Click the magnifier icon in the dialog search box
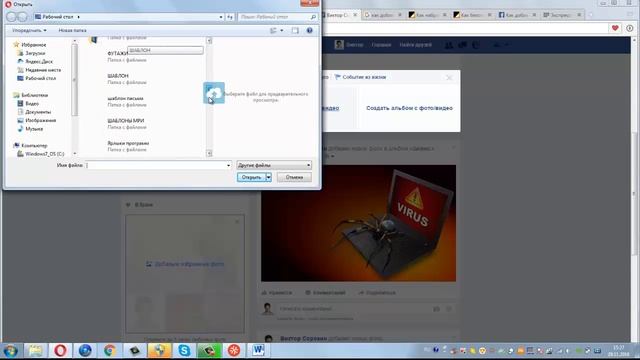This screenshot has height=360, width=640. [x=313, y=17]
